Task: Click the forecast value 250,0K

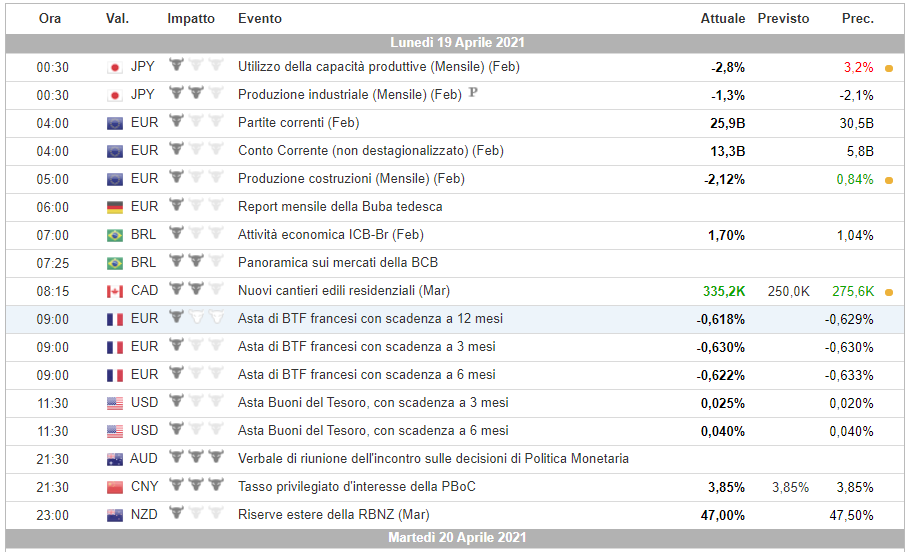Action: click(x=788, y=292)
